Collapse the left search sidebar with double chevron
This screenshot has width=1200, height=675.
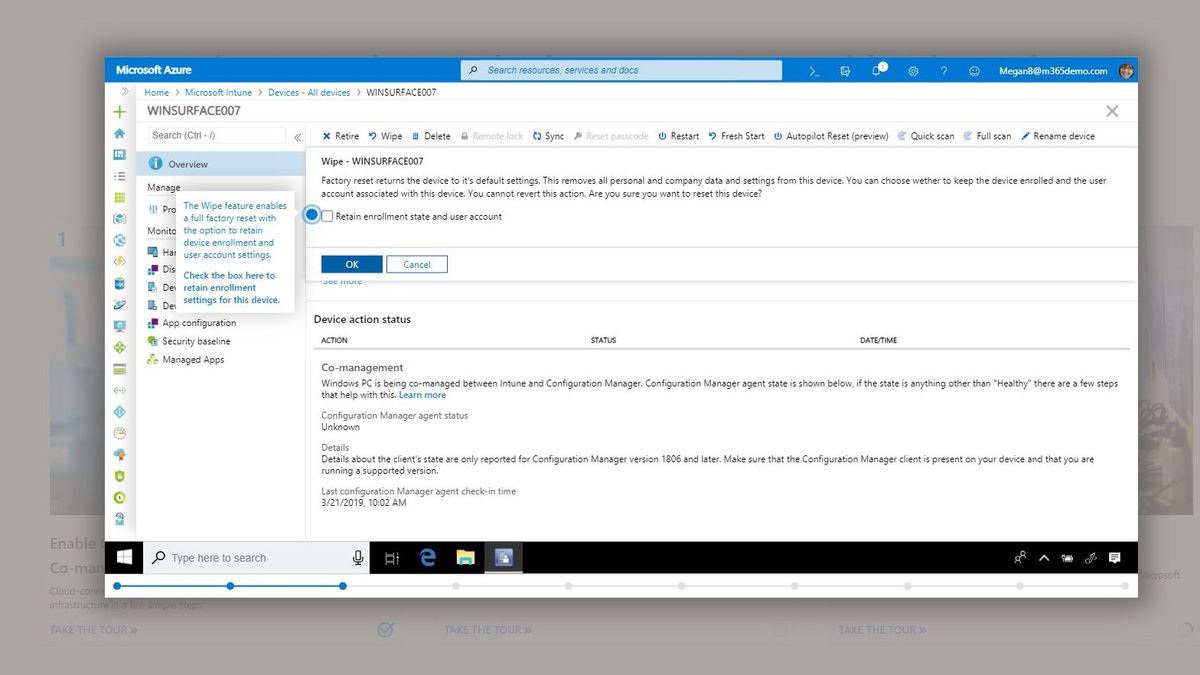coord(297,138)
